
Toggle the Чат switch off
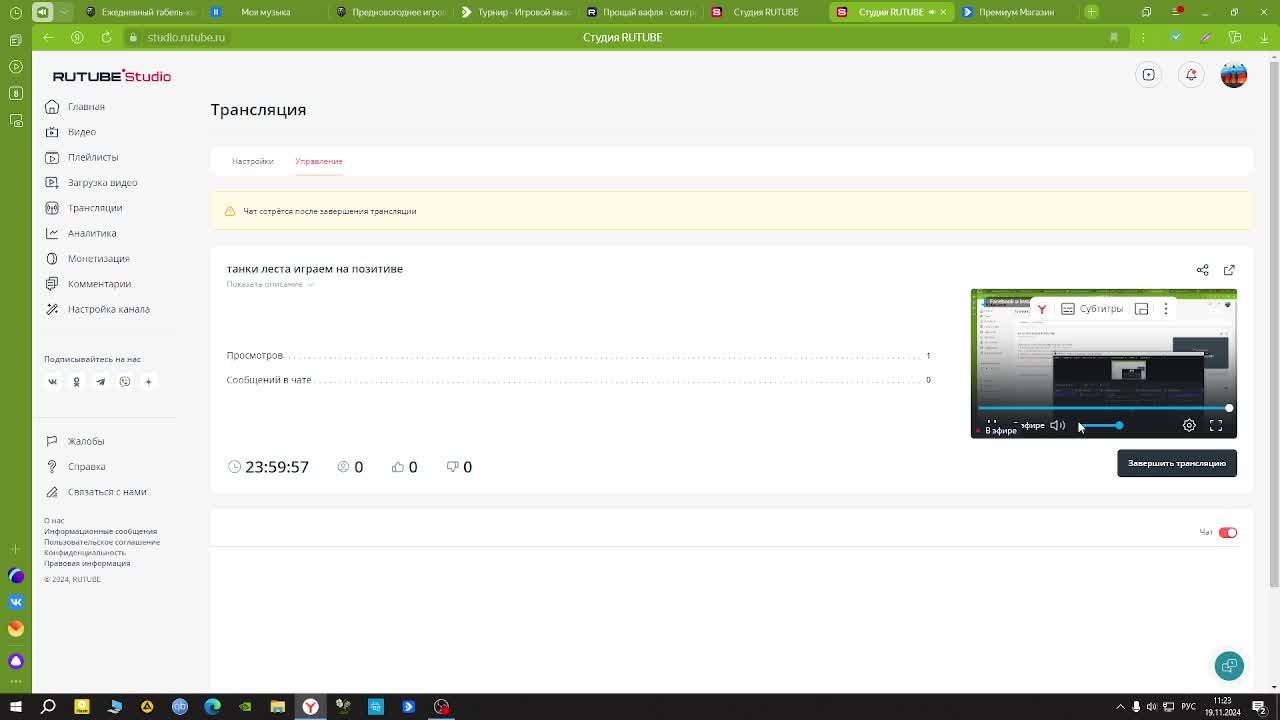[1228, 533]
